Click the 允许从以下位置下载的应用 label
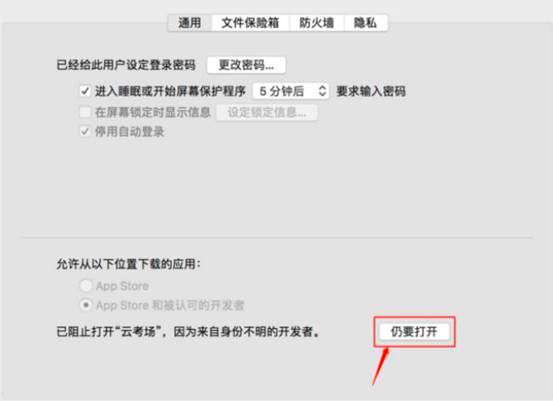Screen dimensions: 553x401 (x=129, y=264)
